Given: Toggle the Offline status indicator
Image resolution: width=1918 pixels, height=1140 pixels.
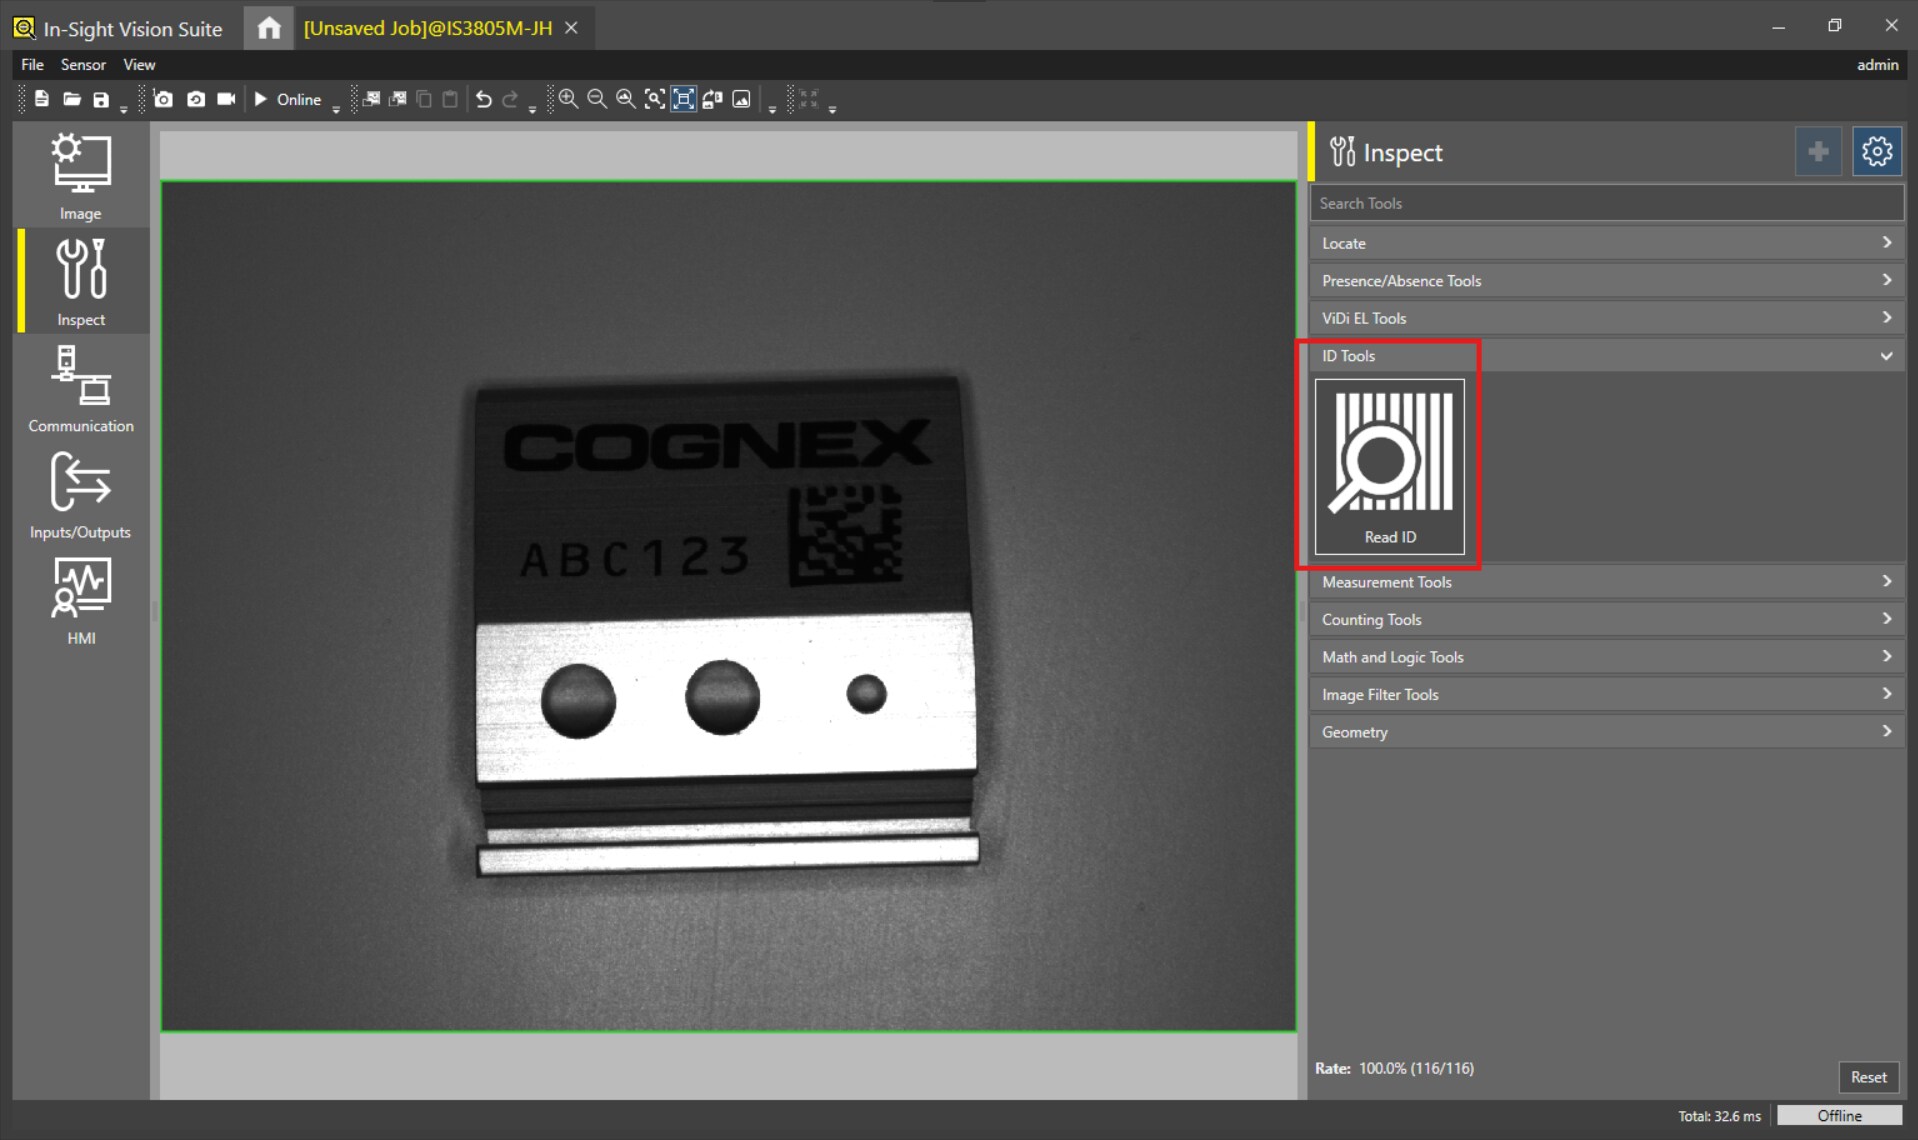Looking at the screenshot, I should 1841,1115.
